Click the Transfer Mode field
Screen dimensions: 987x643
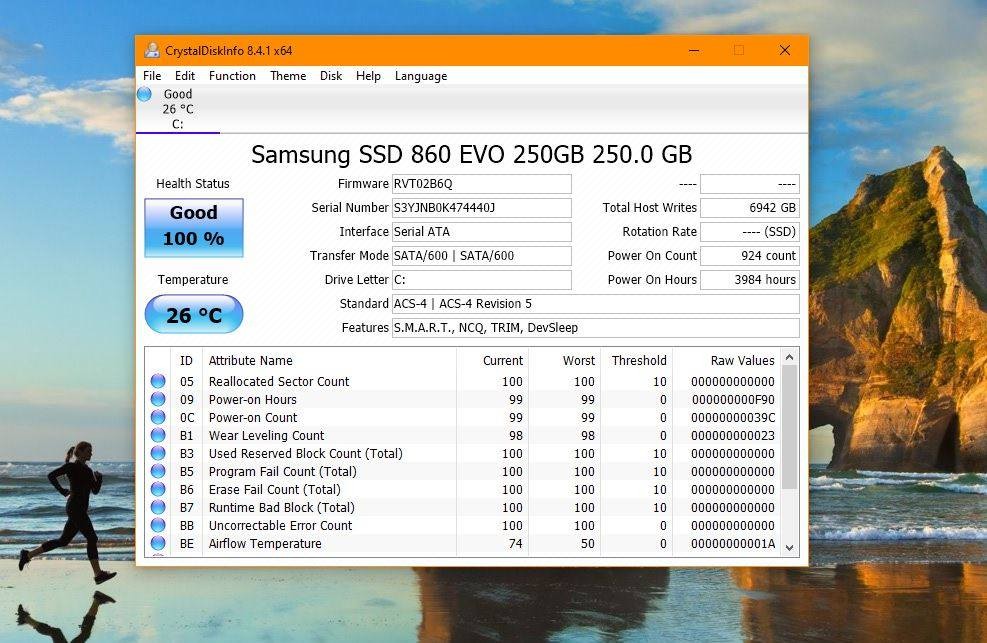[x=482, y=255]
